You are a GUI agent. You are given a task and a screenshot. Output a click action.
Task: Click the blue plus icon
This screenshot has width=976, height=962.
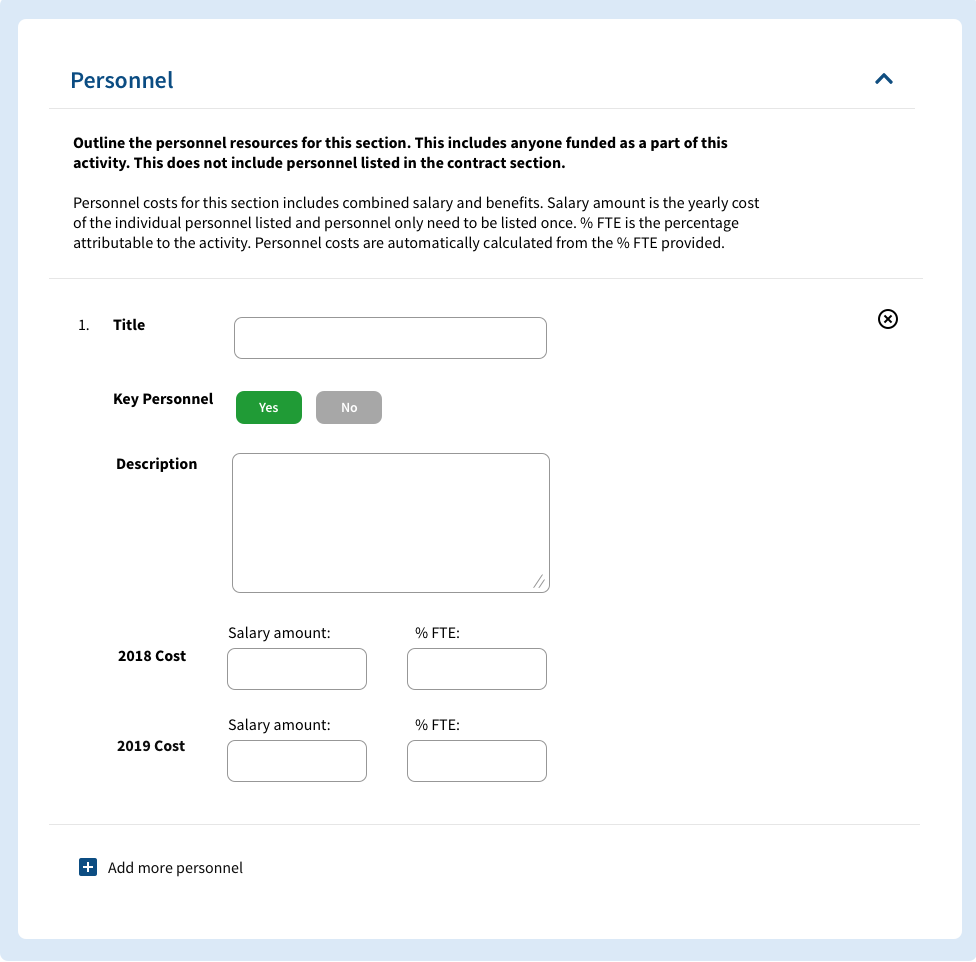(88, 867)
